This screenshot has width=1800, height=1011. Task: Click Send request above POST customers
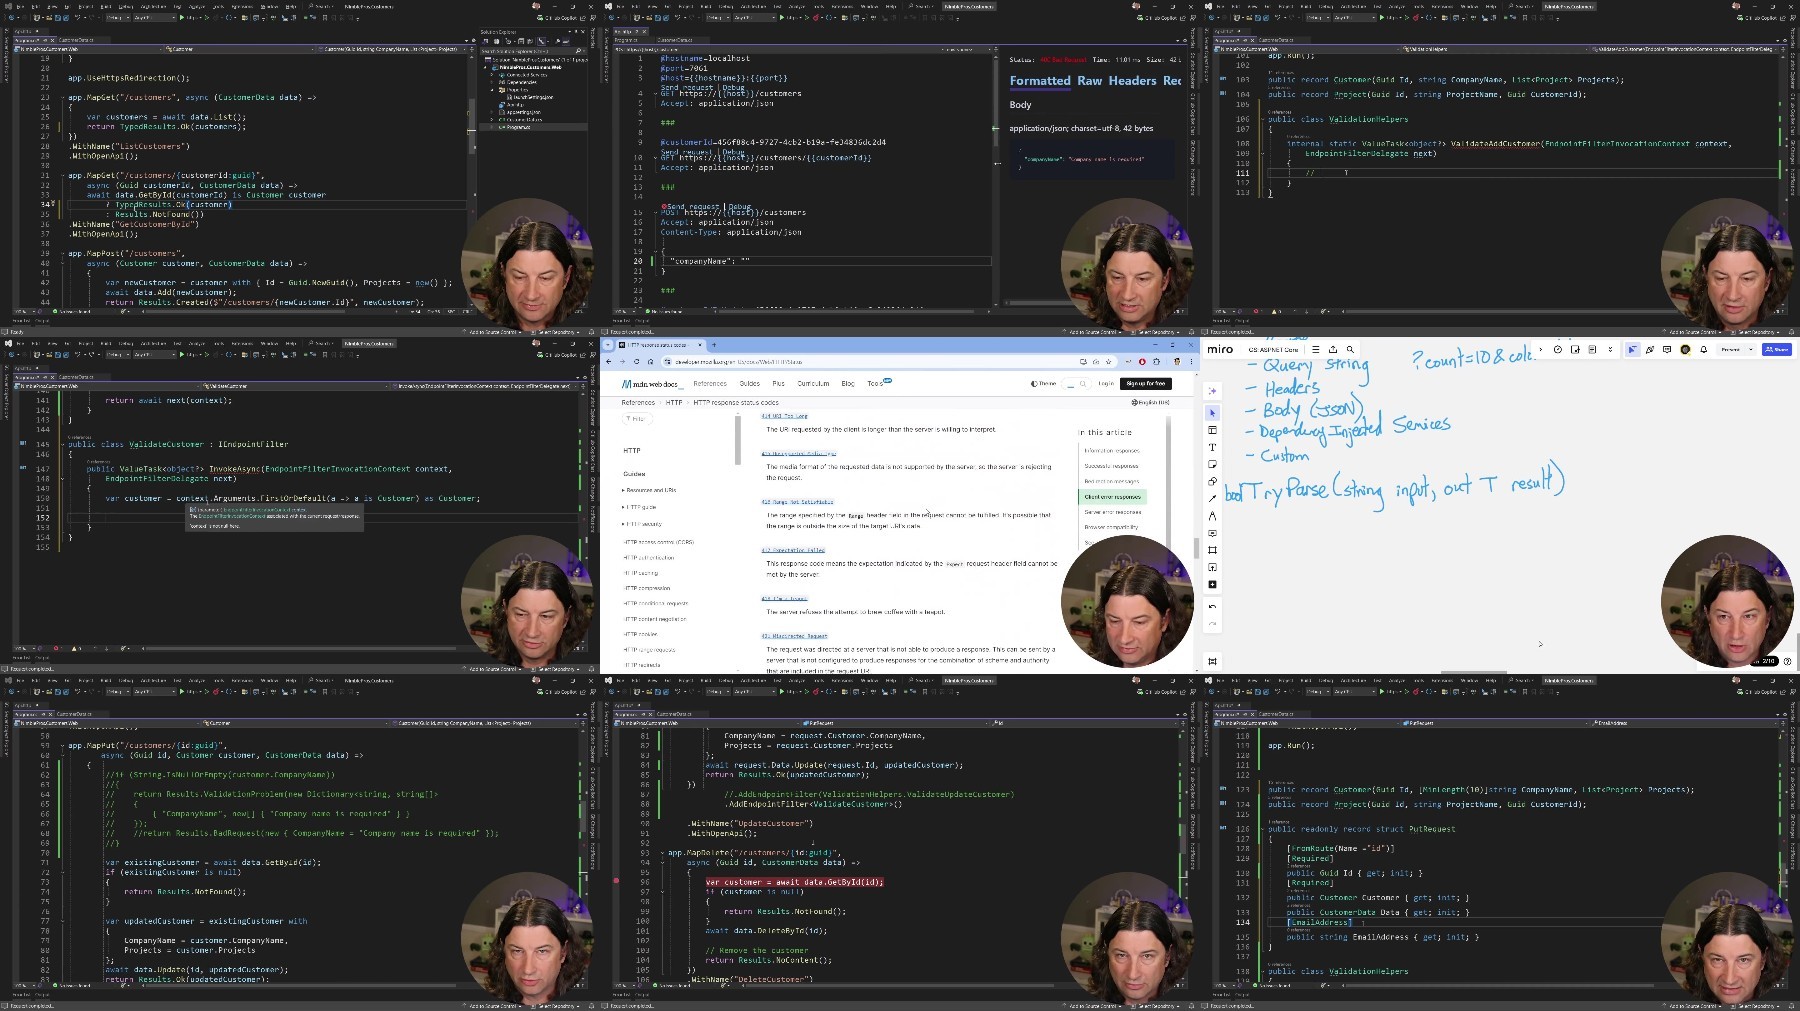(x=693, y=206)
